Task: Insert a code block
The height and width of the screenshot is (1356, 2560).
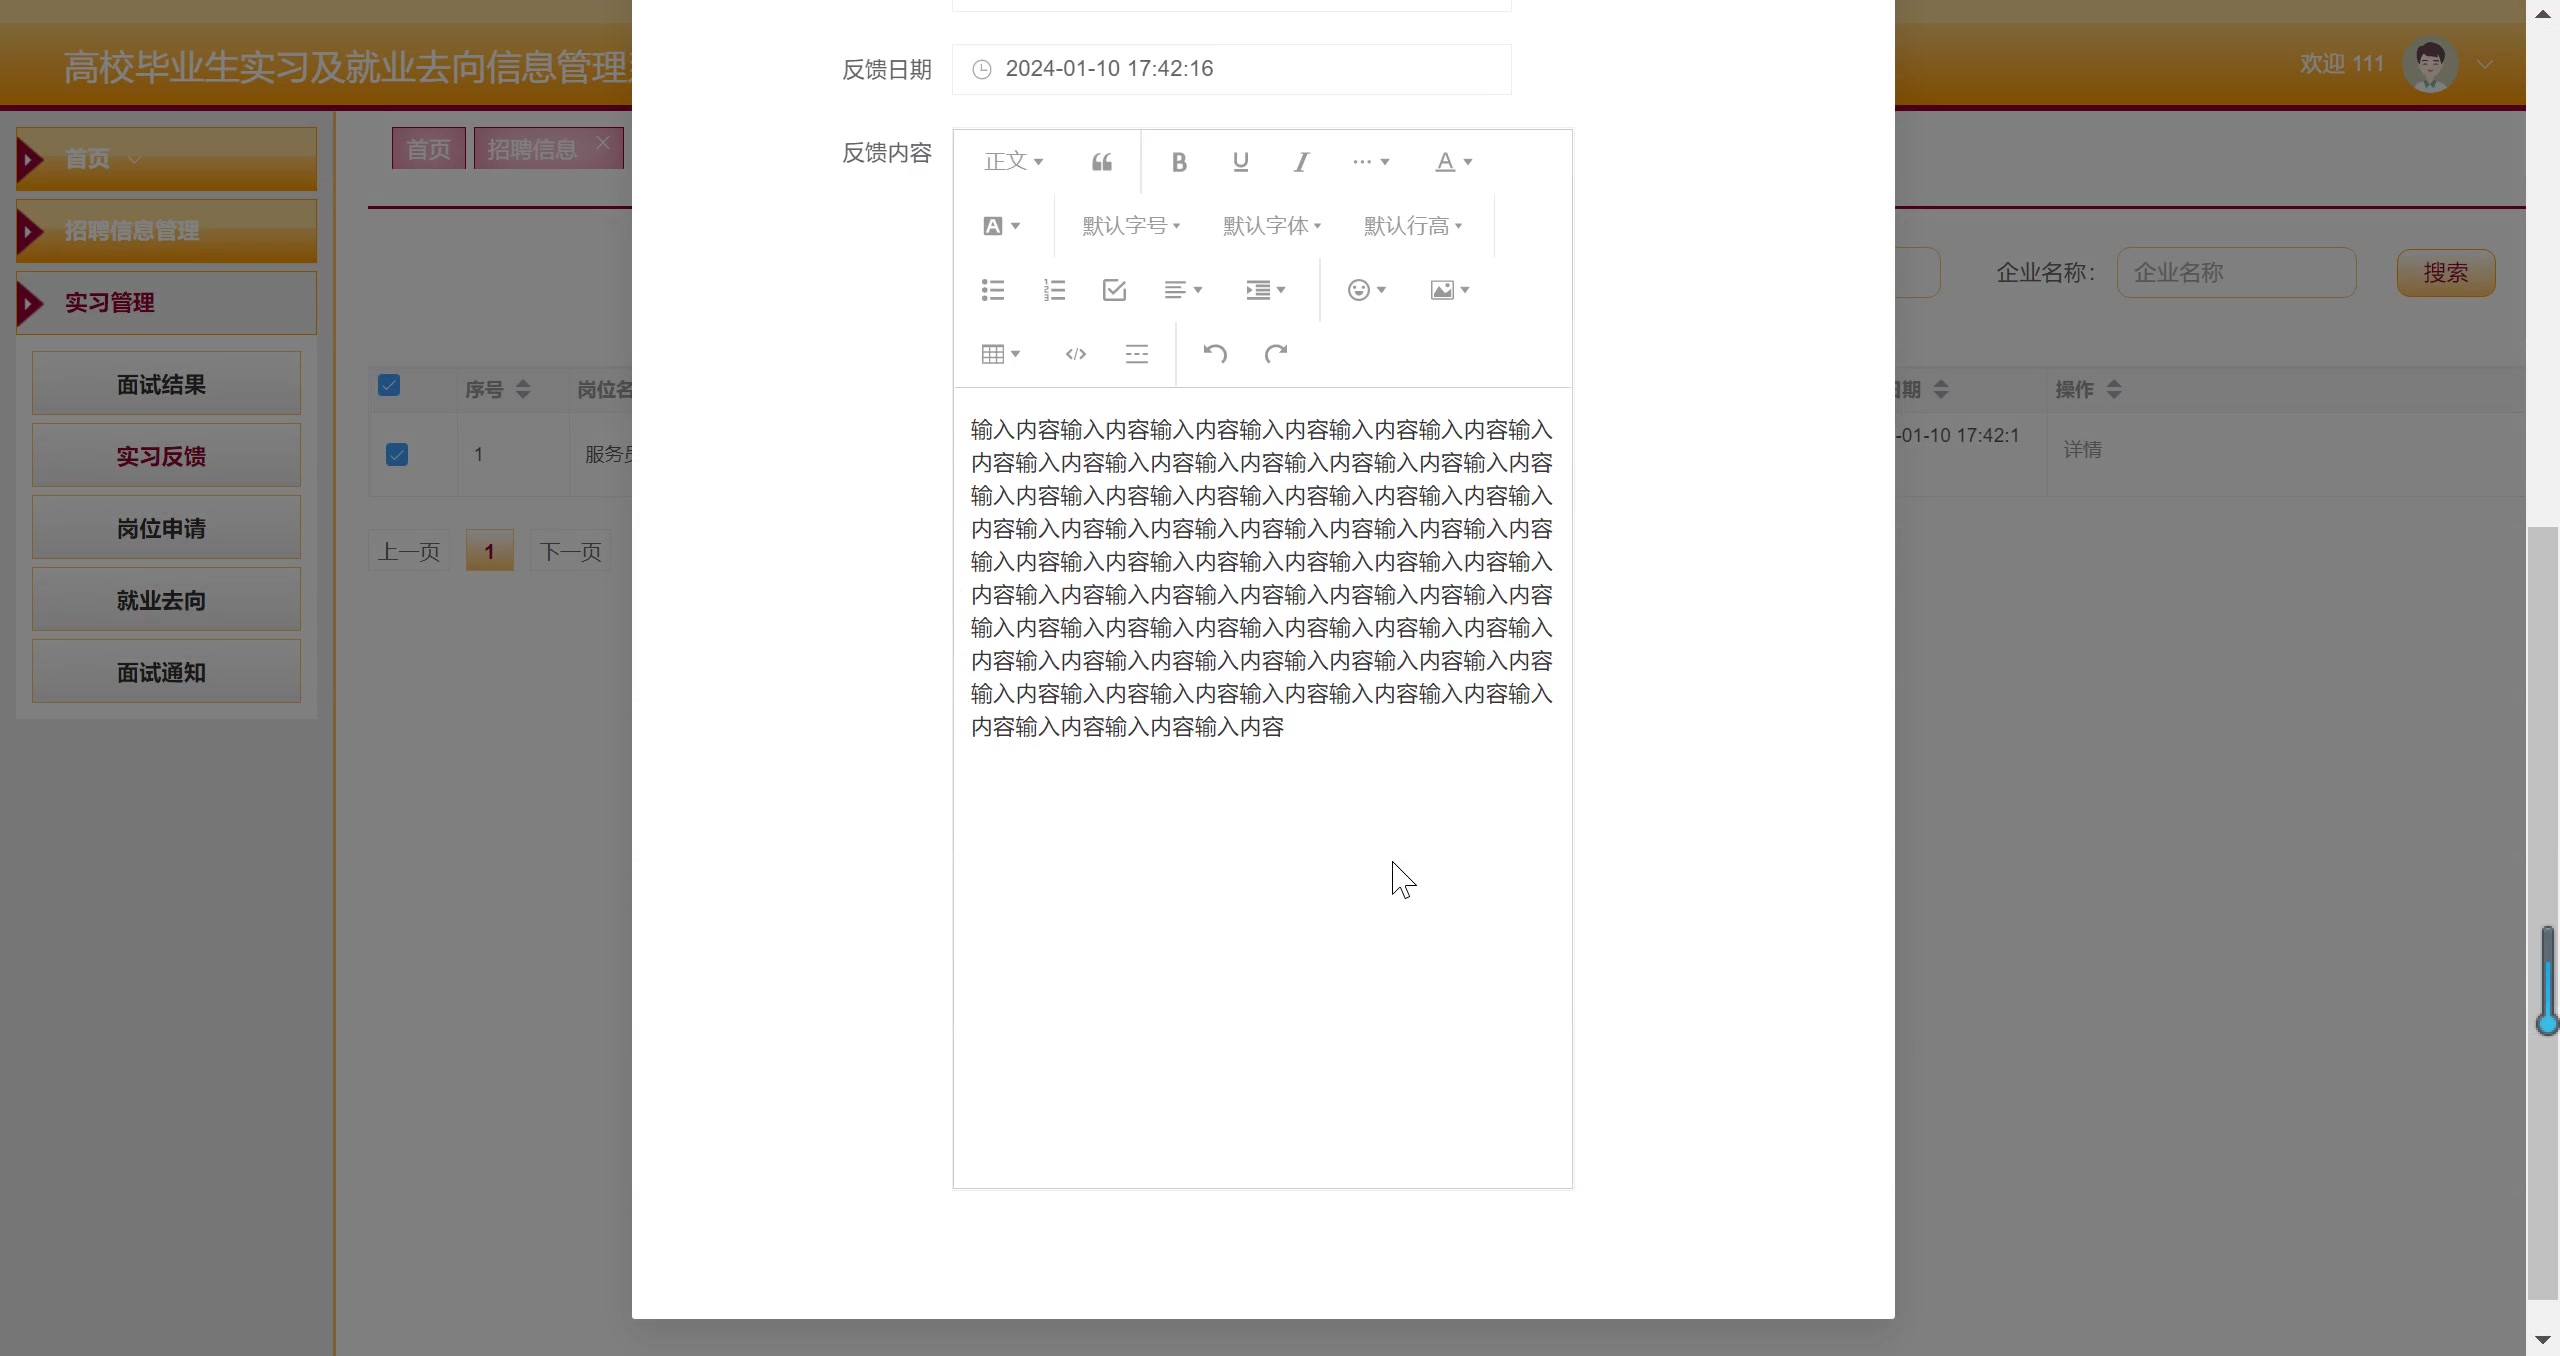Action: 1075,354
